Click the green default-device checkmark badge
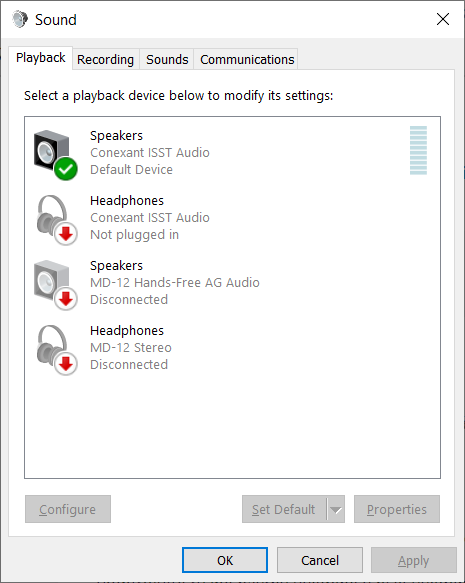 click(x=66, y=169)
